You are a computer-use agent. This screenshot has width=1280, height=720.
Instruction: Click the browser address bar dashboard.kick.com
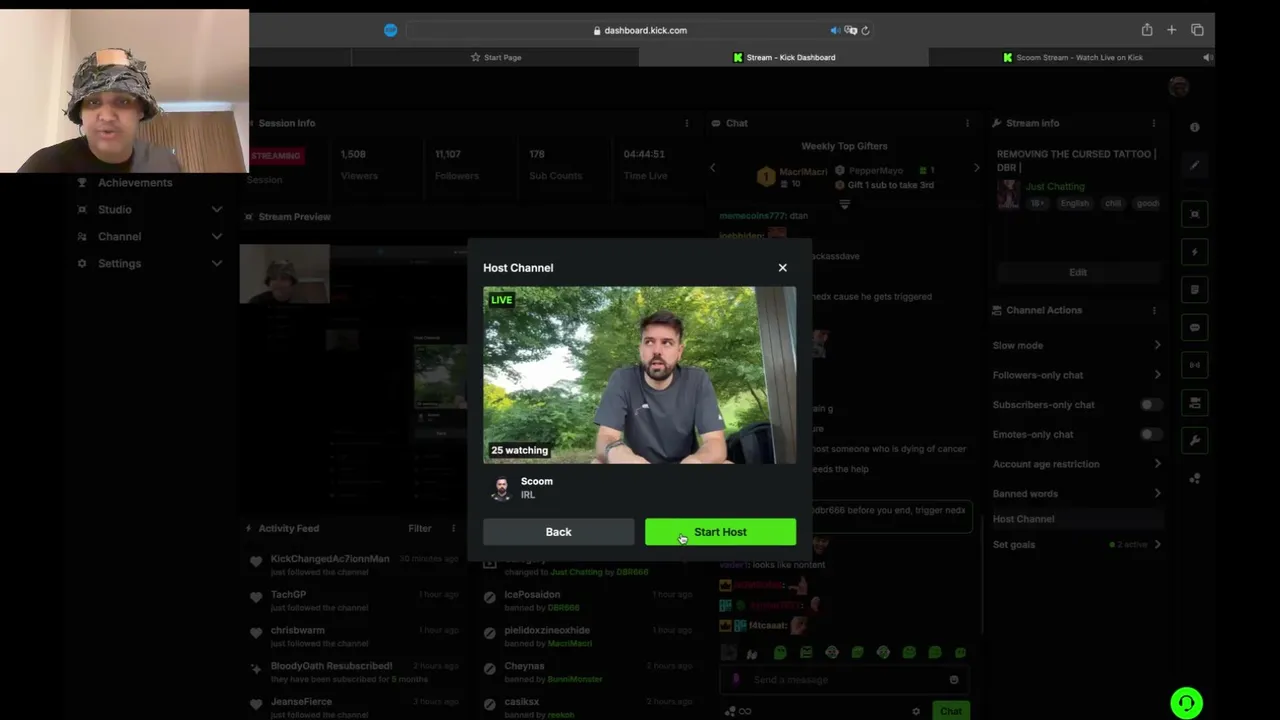point(640,30)
